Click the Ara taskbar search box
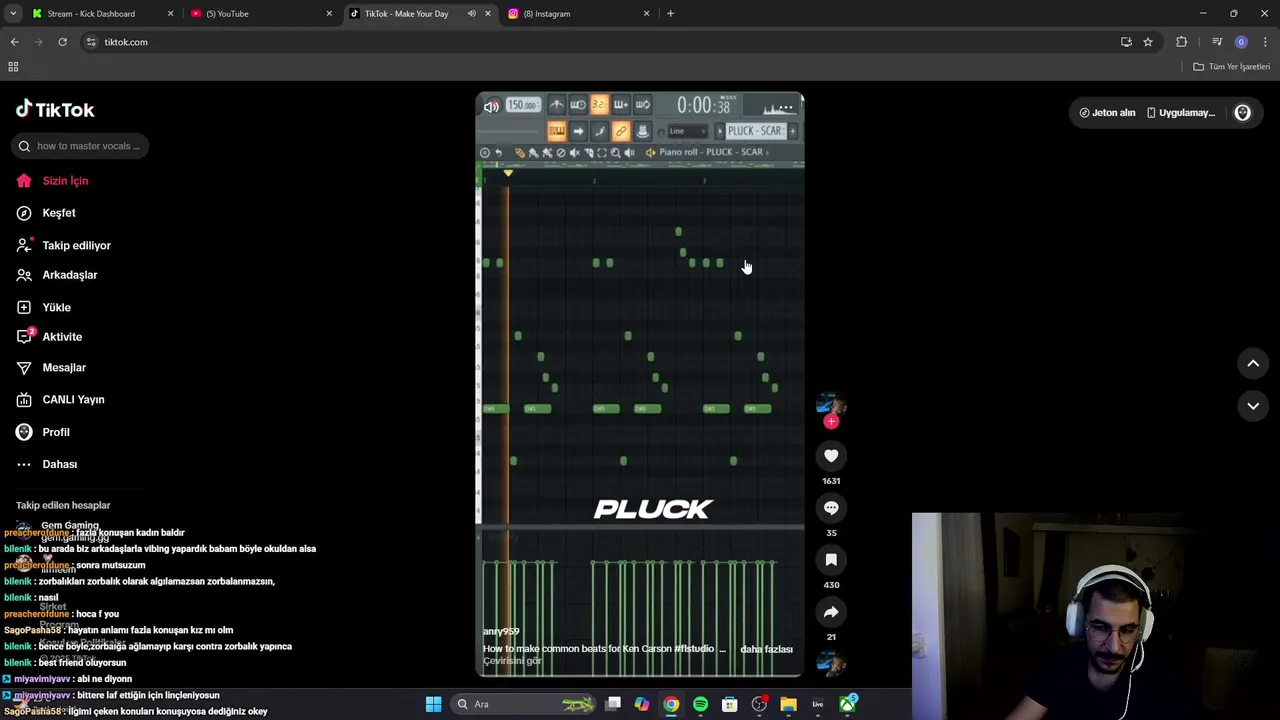This screenshot has height=720, width=1280. pyautogui.click(x=522, y=704)
